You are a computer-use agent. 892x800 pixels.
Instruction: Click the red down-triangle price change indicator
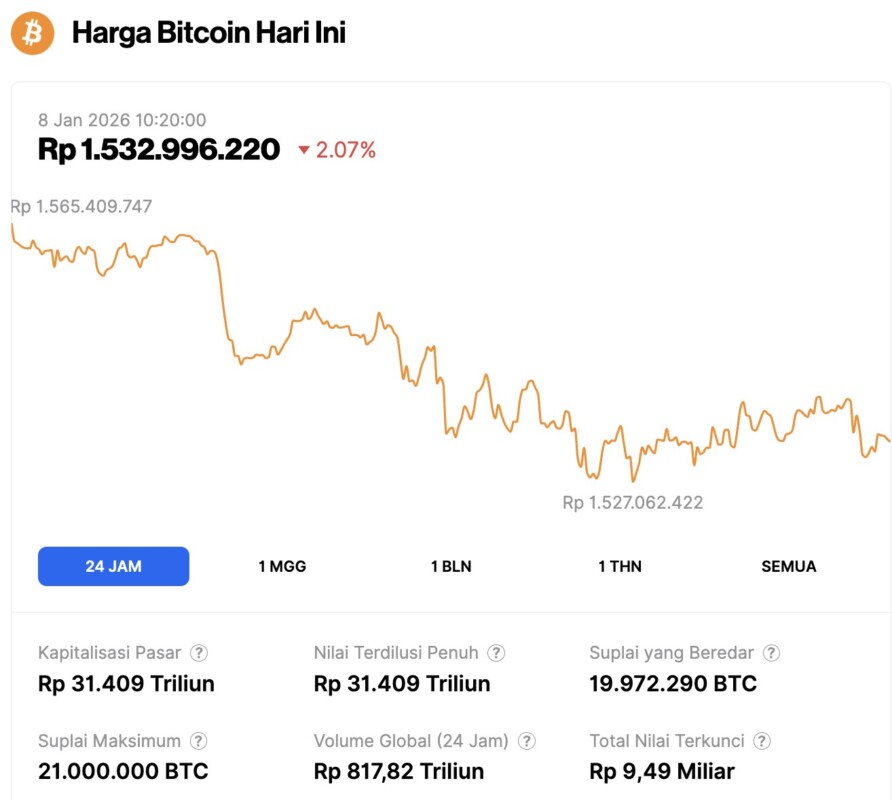[x=304, y=151]
